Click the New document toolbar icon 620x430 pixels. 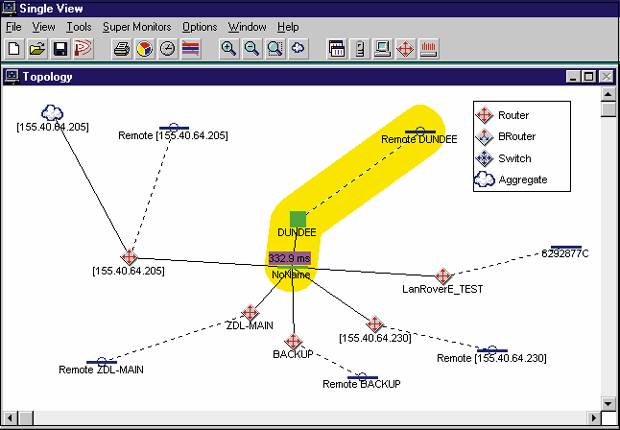[x=14, y=48]
